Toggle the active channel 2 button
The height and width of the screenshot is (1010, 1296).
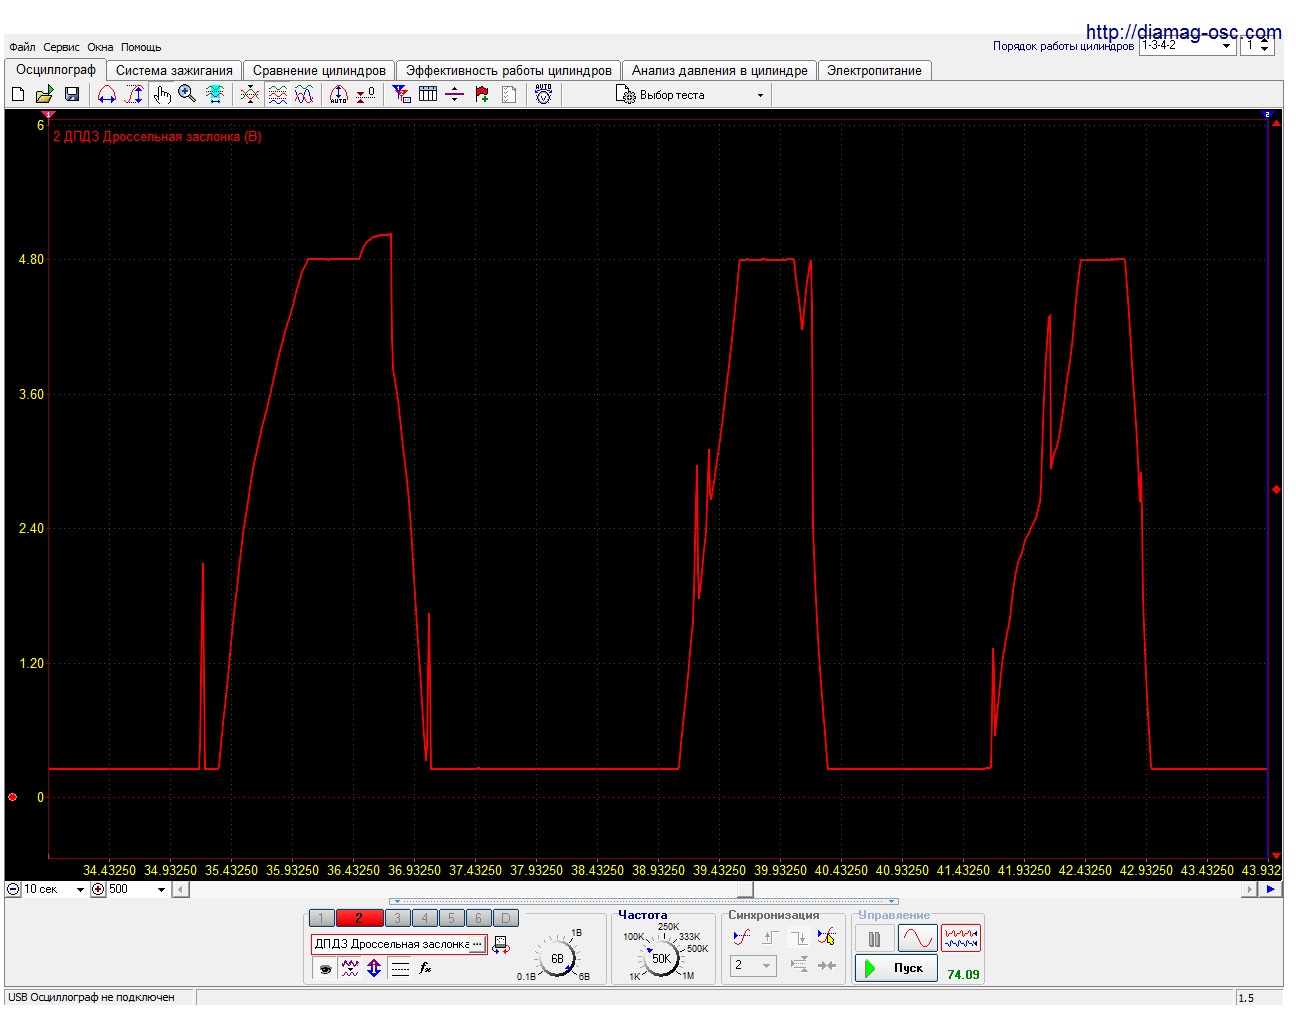[x=359, y=918]
